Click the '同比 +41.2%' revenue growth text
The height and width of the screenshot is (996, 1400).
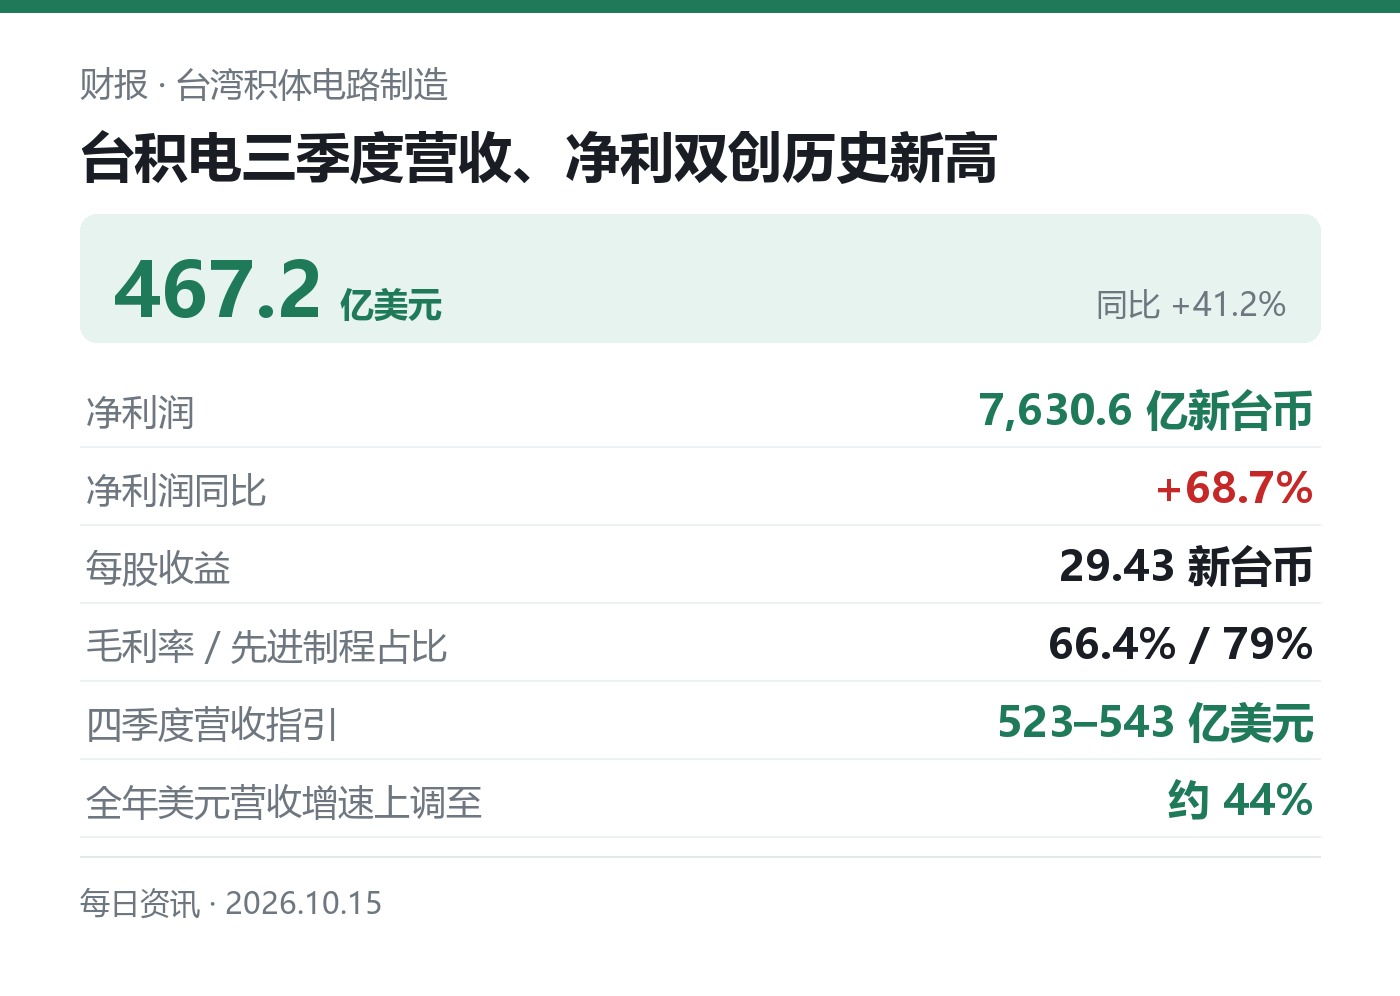(x=1191, y=304)
